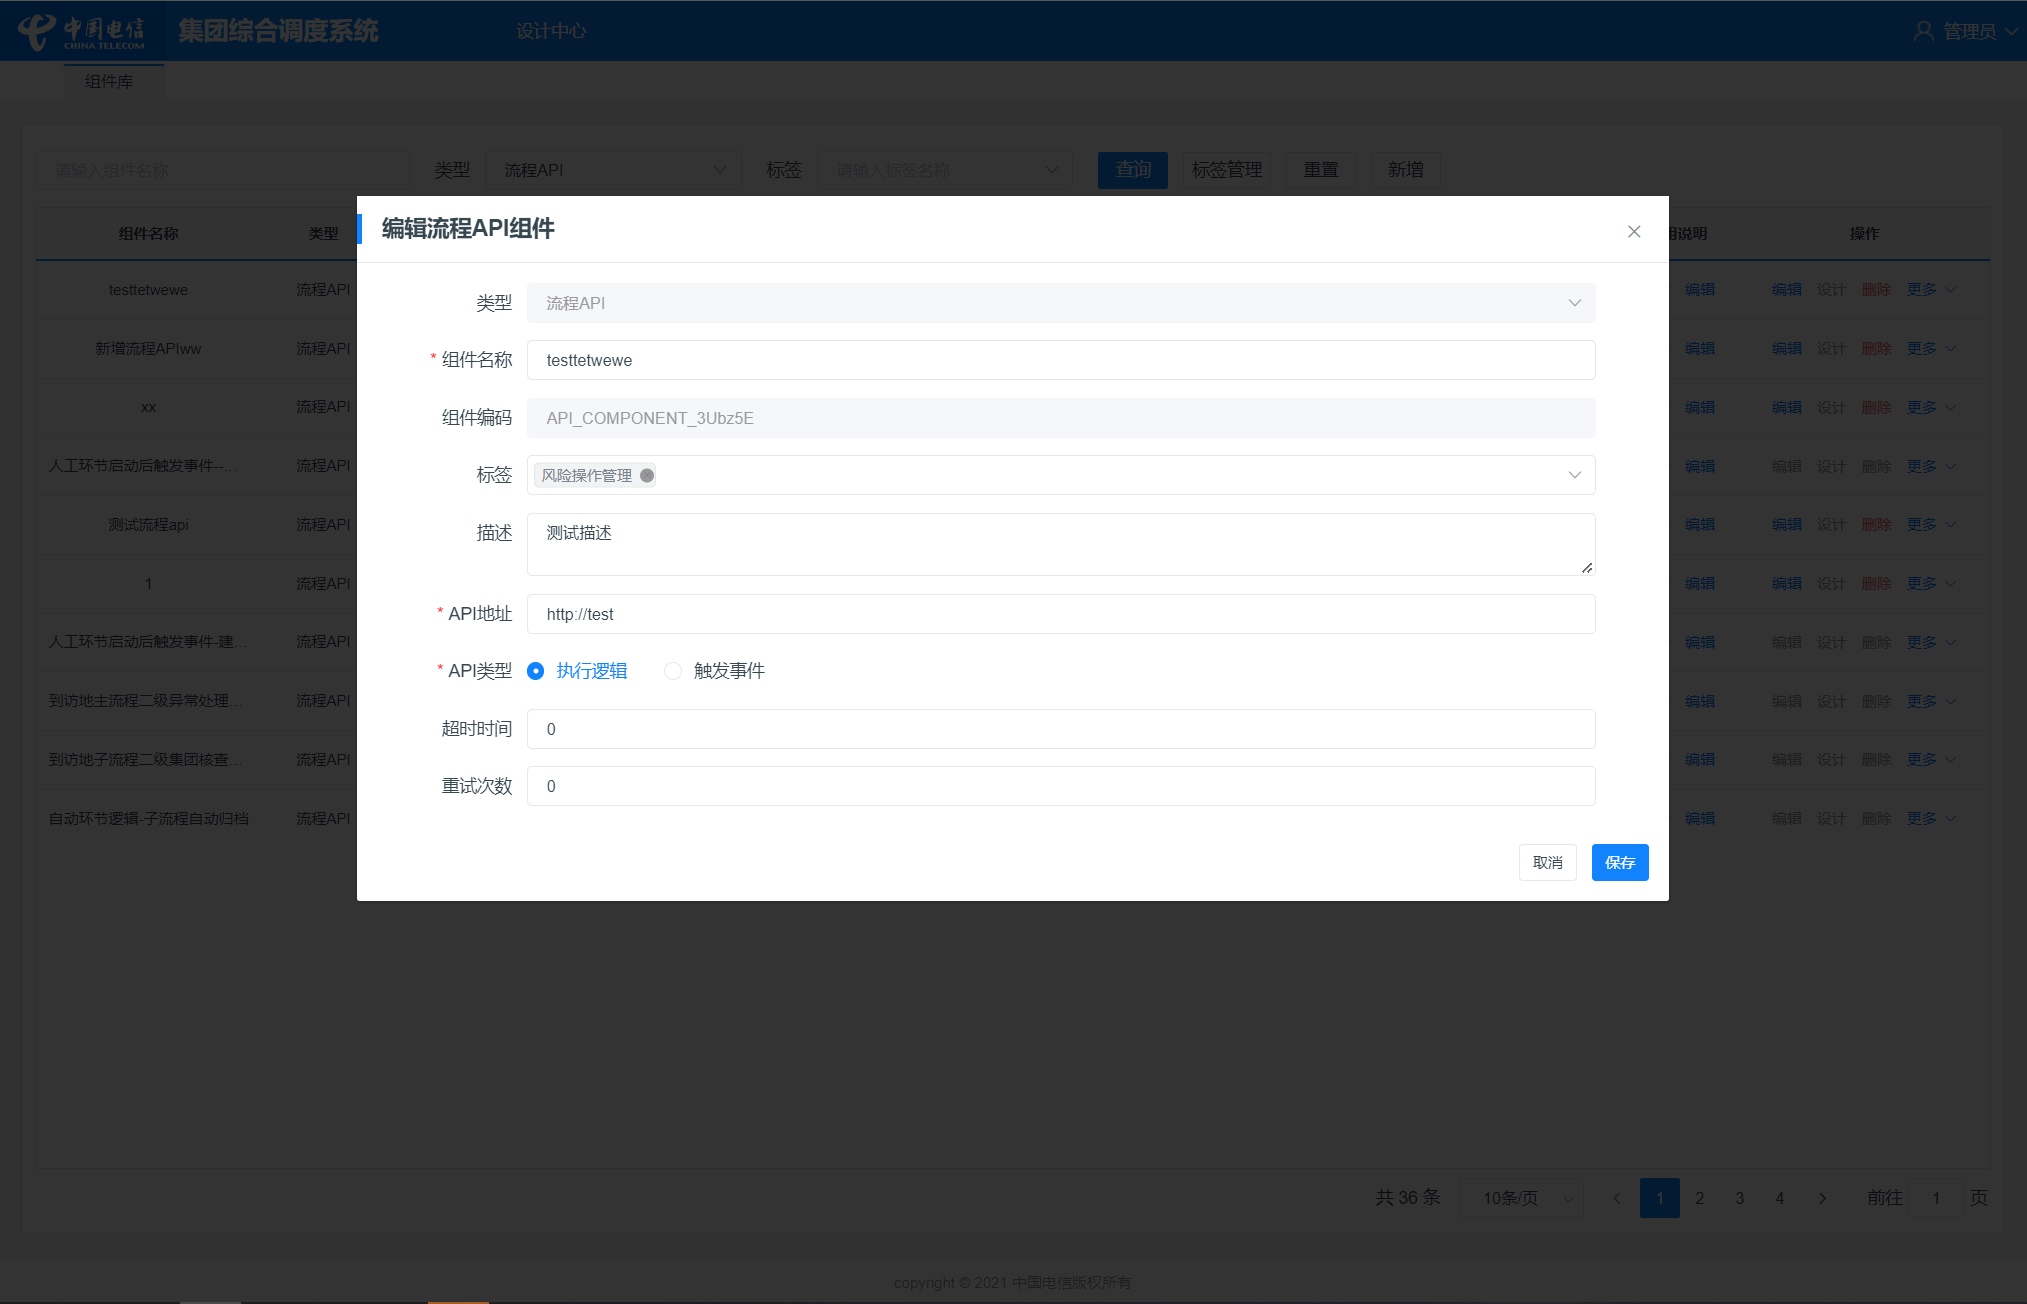Click the 组件名称 input field
2027x1304 pixels.
[x=1060, y=360]
